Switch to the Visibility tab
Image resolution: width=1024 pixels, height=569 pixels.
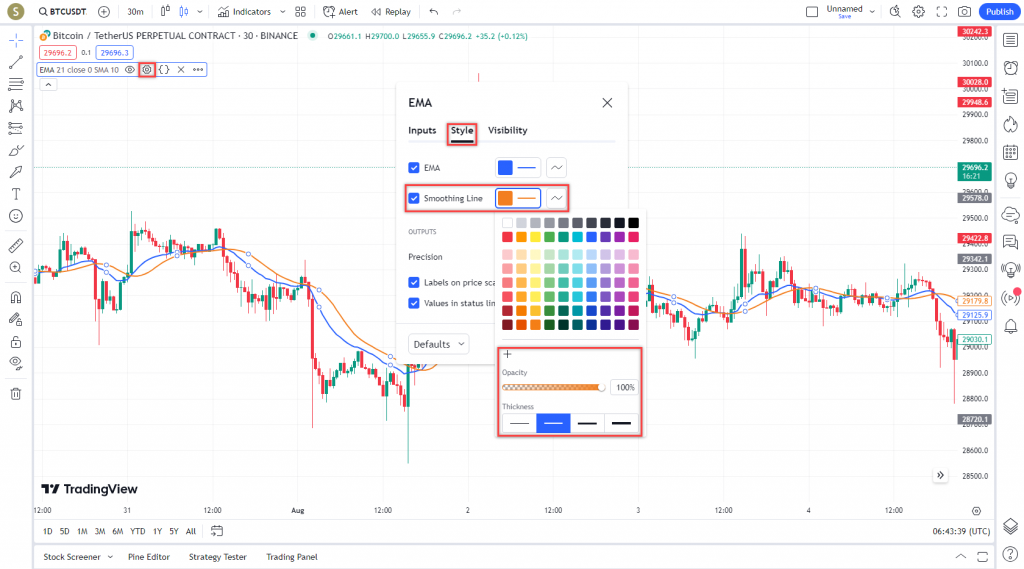[507, 131]
